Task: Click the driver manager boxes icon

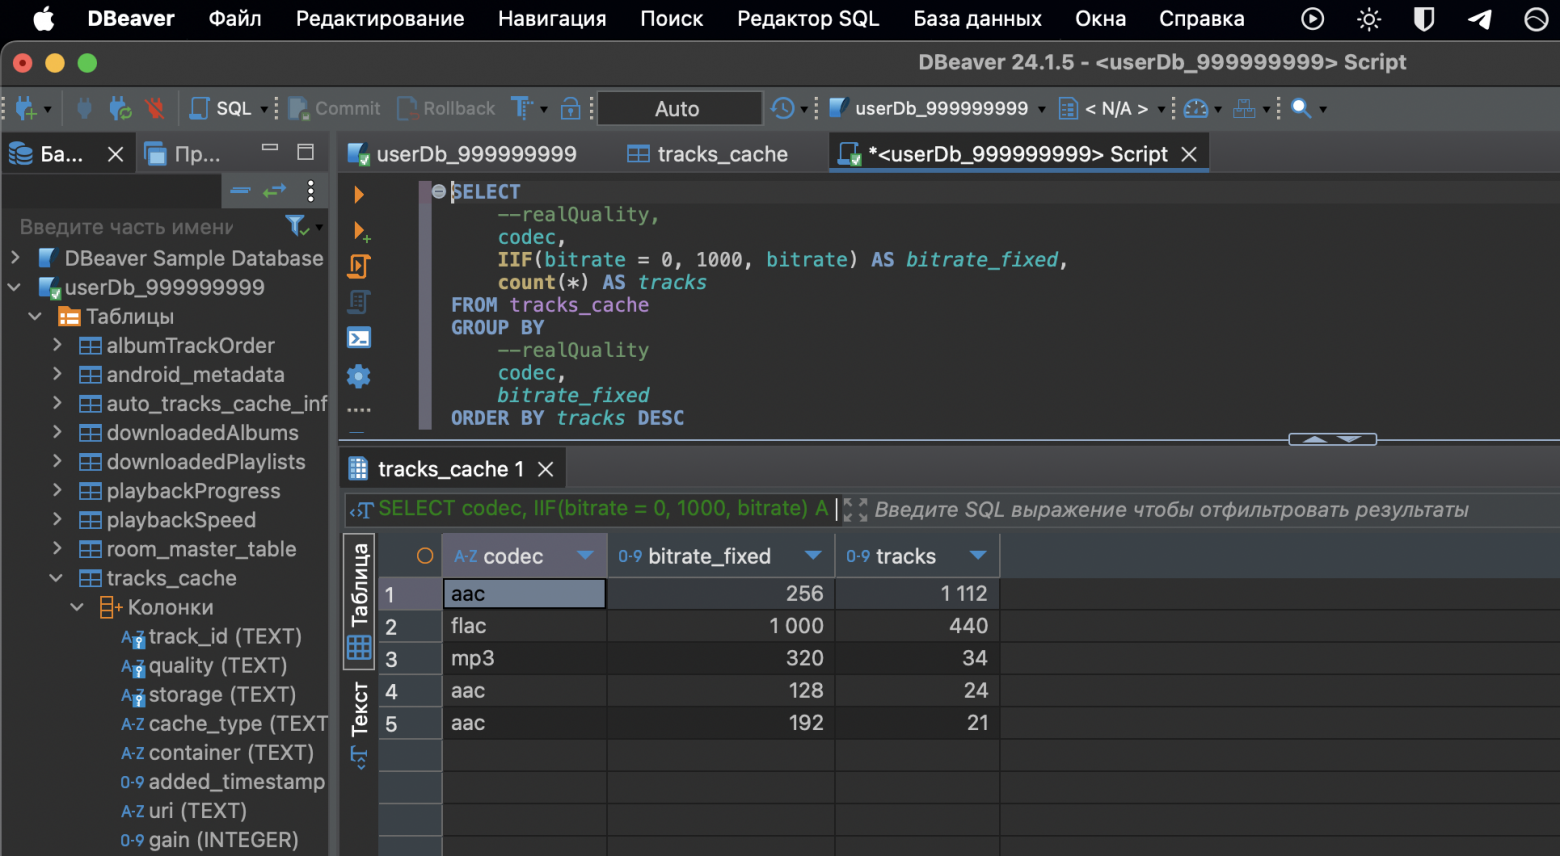Action: coord(1244,108)
